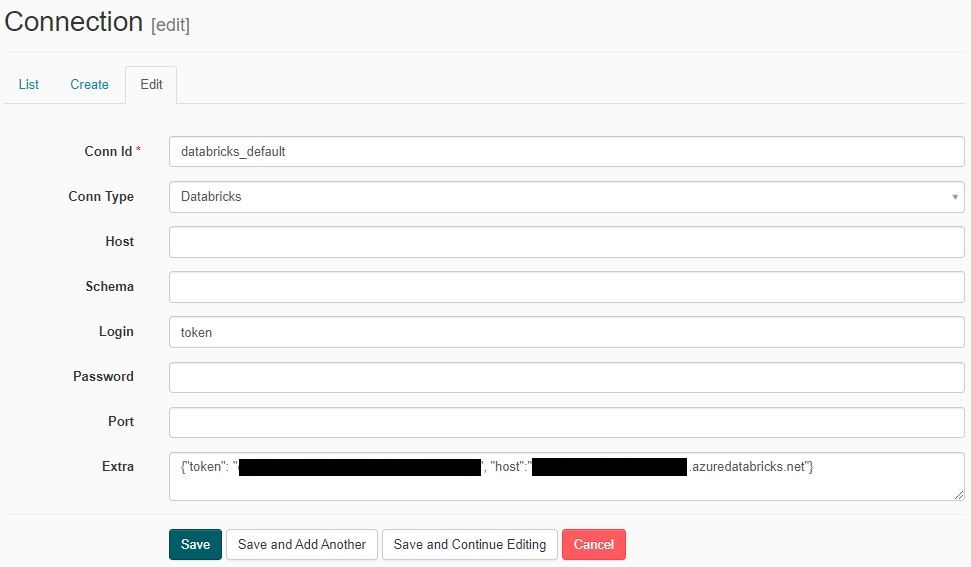This screenshot has height=567, width=971.
Task: Switch to the List tab
Action: pyautogui.click(x=28, y=84)
